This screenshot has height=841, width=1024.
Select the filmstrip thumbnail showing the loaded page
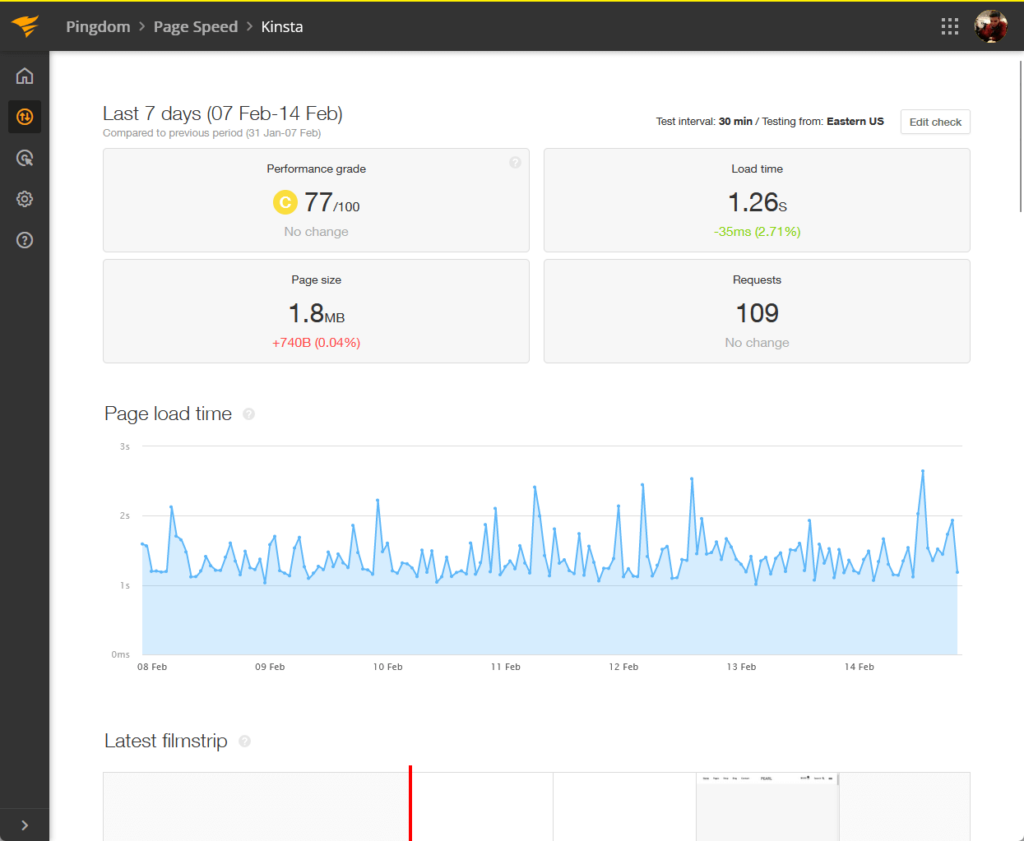click(767, 806)
